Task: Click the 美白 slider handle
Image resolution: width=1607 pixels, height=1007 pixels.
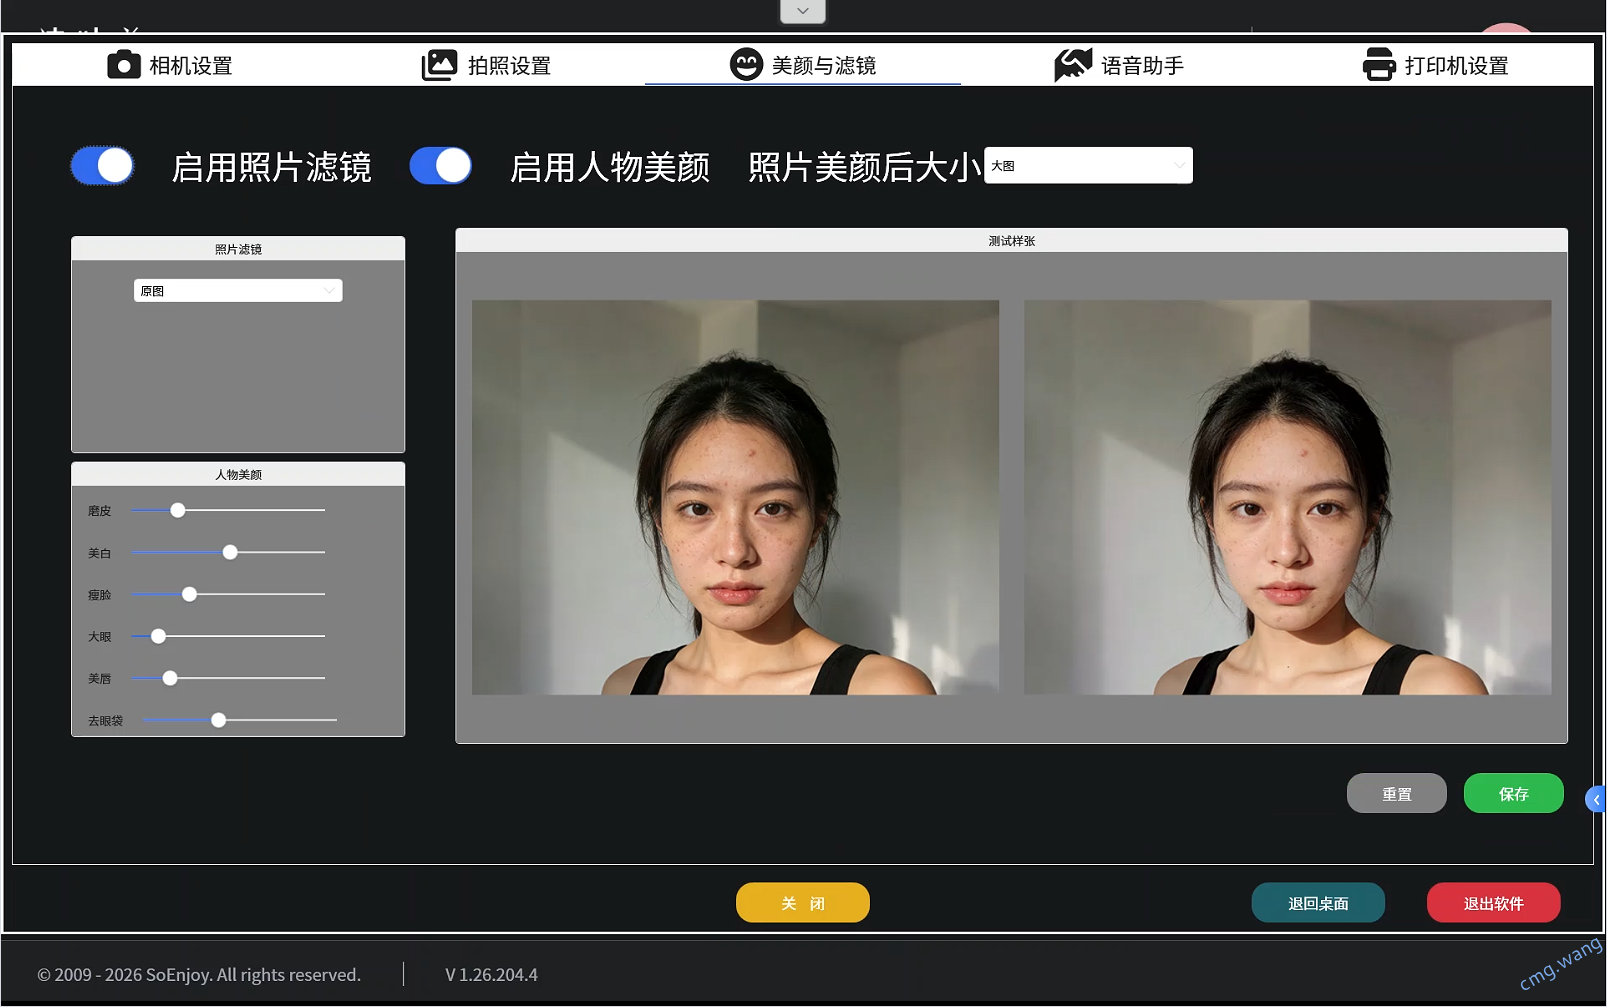Action: pyautogui.click(x=230, y=553)
